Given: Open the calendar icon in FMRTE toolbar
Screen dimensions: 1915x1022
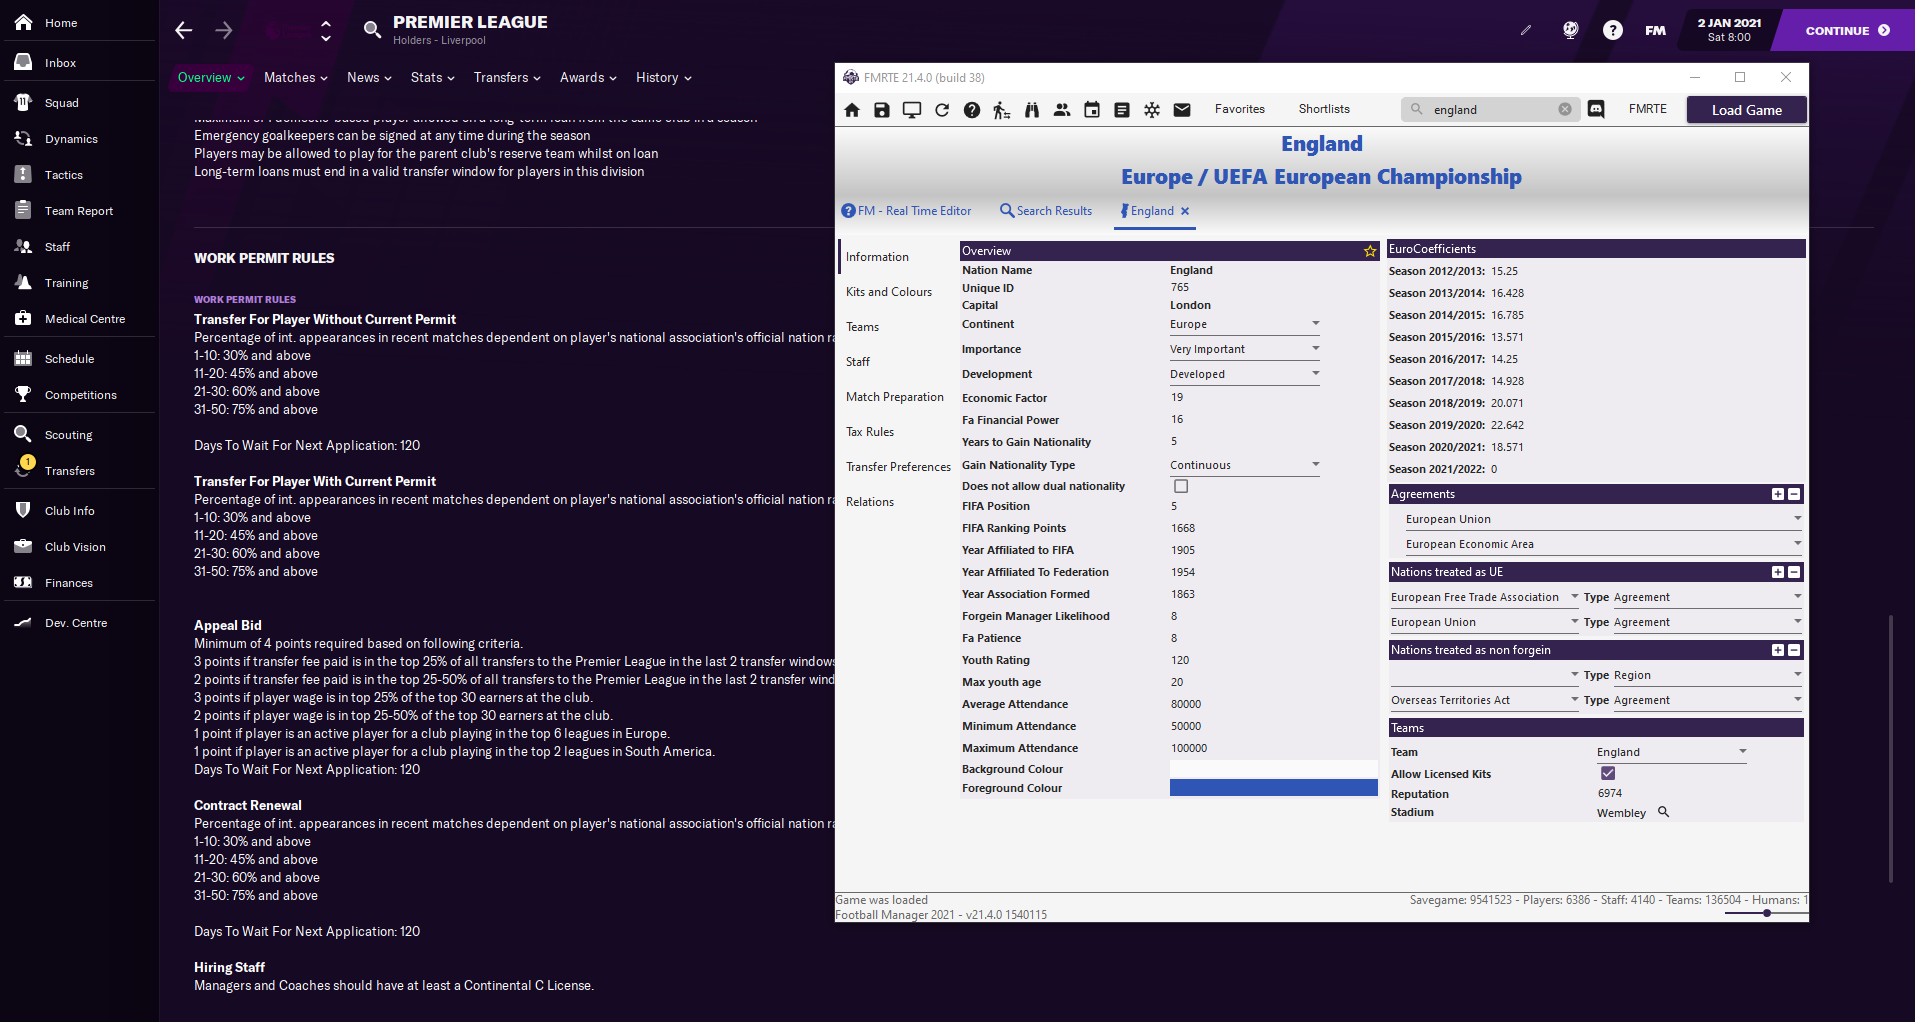Looking at the screenshot, I should [1092, 110].
